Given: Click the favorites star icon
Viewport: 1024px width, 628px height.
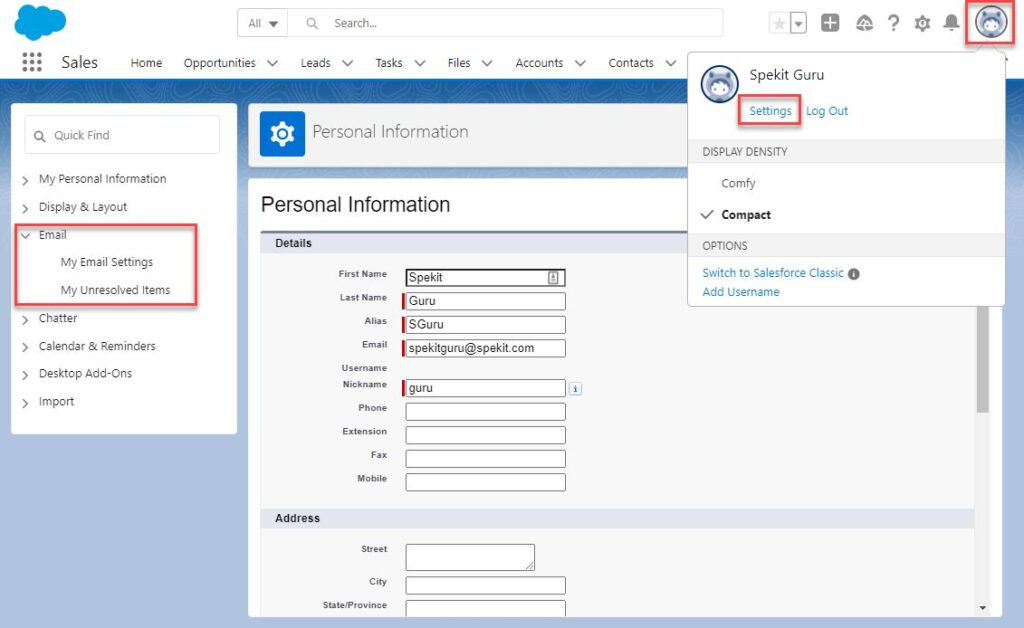Looking at the screenshot, I should 778,24.
